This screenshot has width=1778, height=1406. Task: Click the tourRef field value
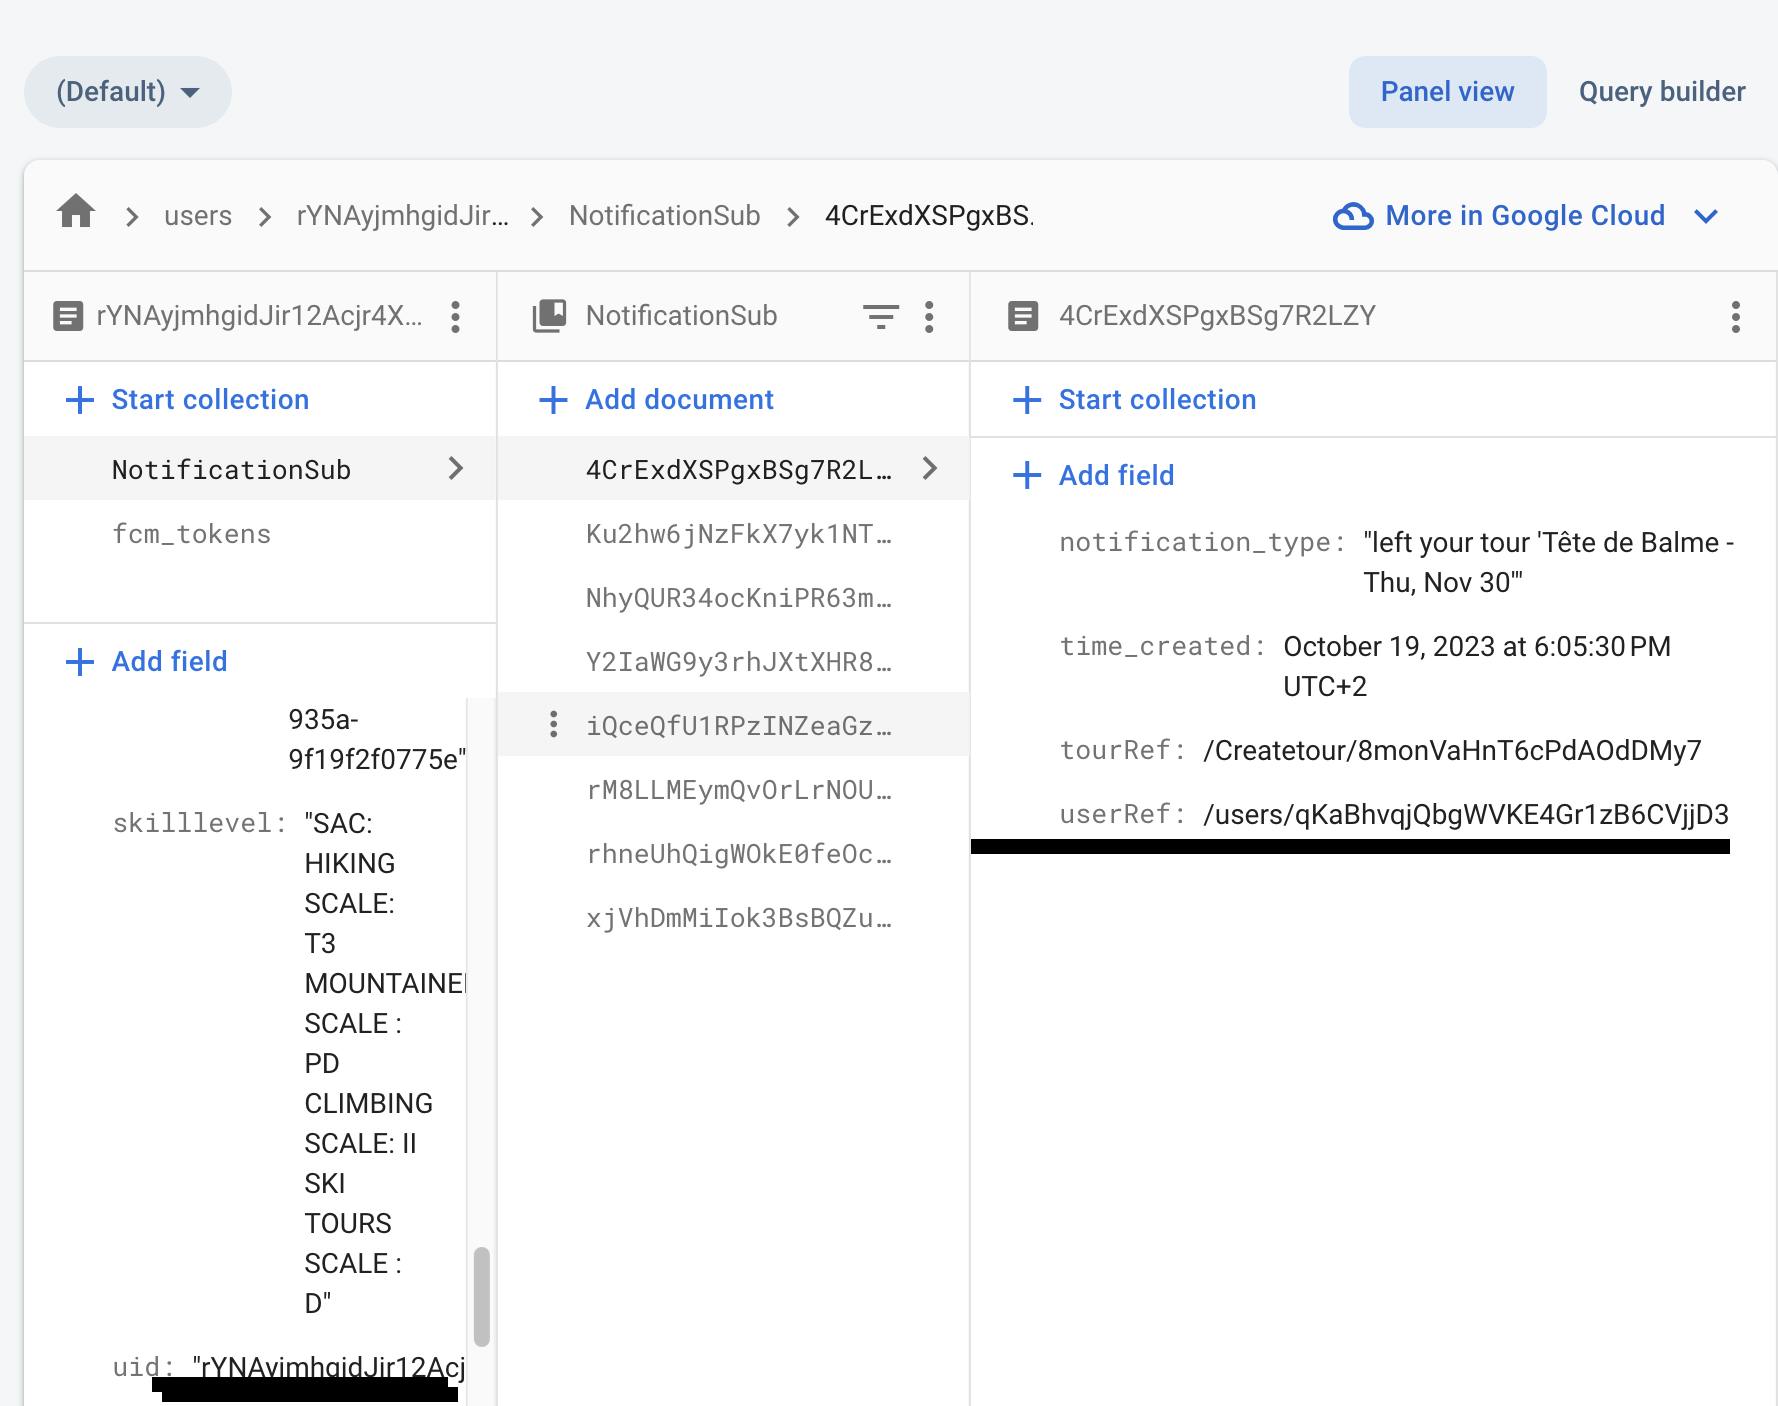(1452, 751)
